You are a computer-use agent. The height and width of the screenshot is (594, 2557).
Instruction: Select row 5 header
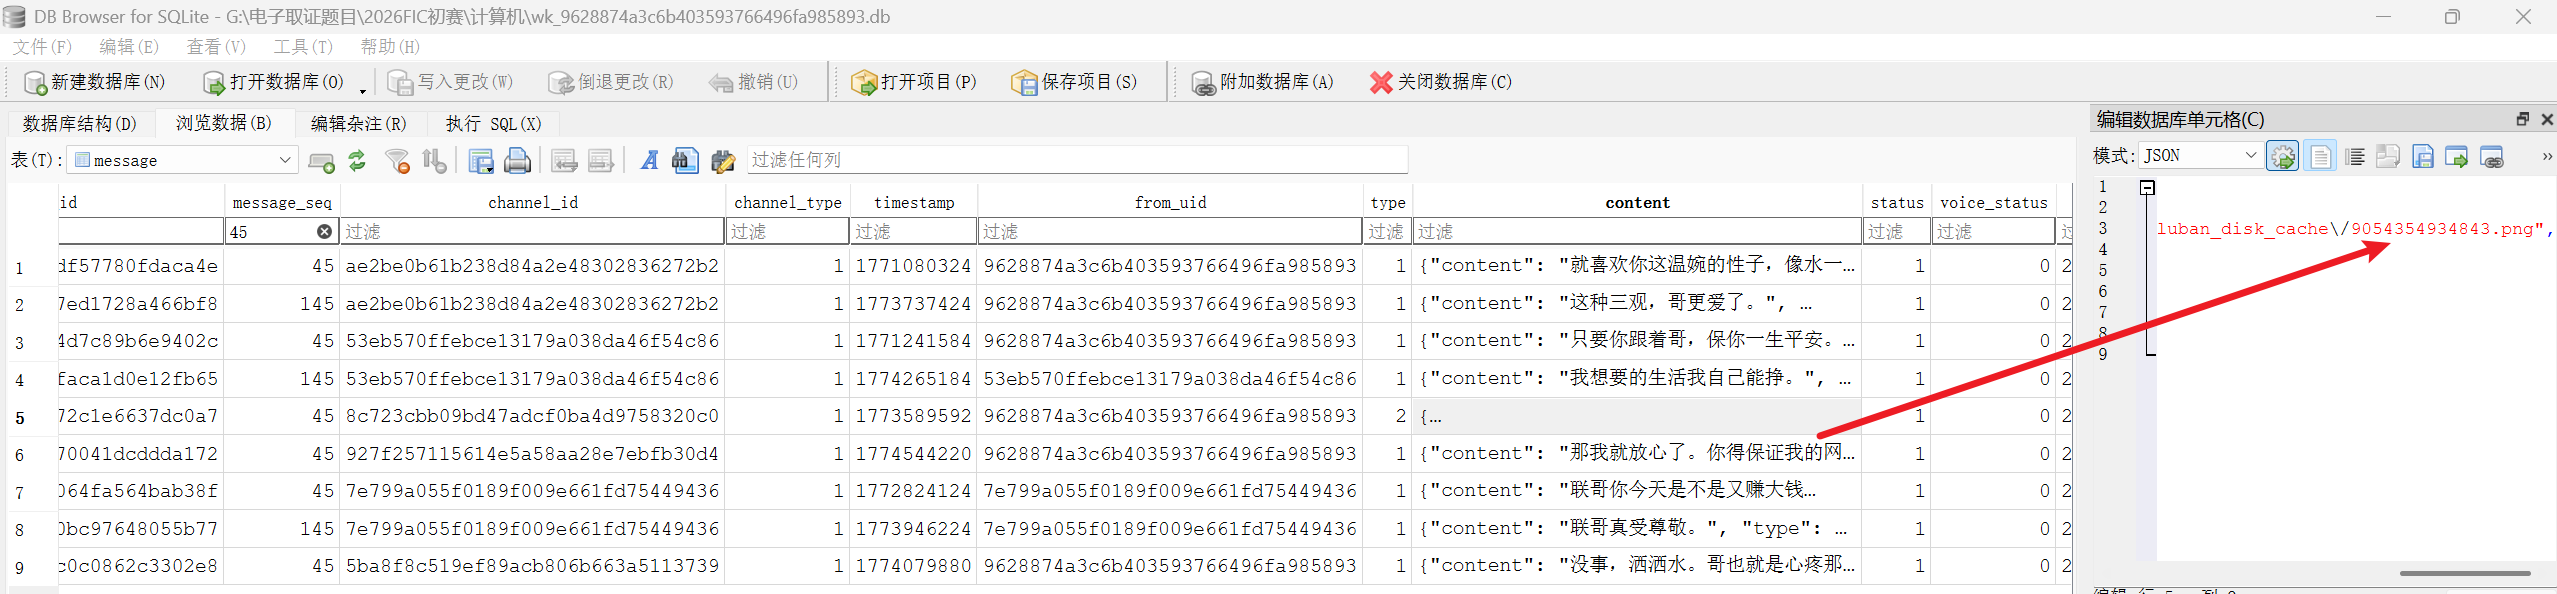[20, 418]
